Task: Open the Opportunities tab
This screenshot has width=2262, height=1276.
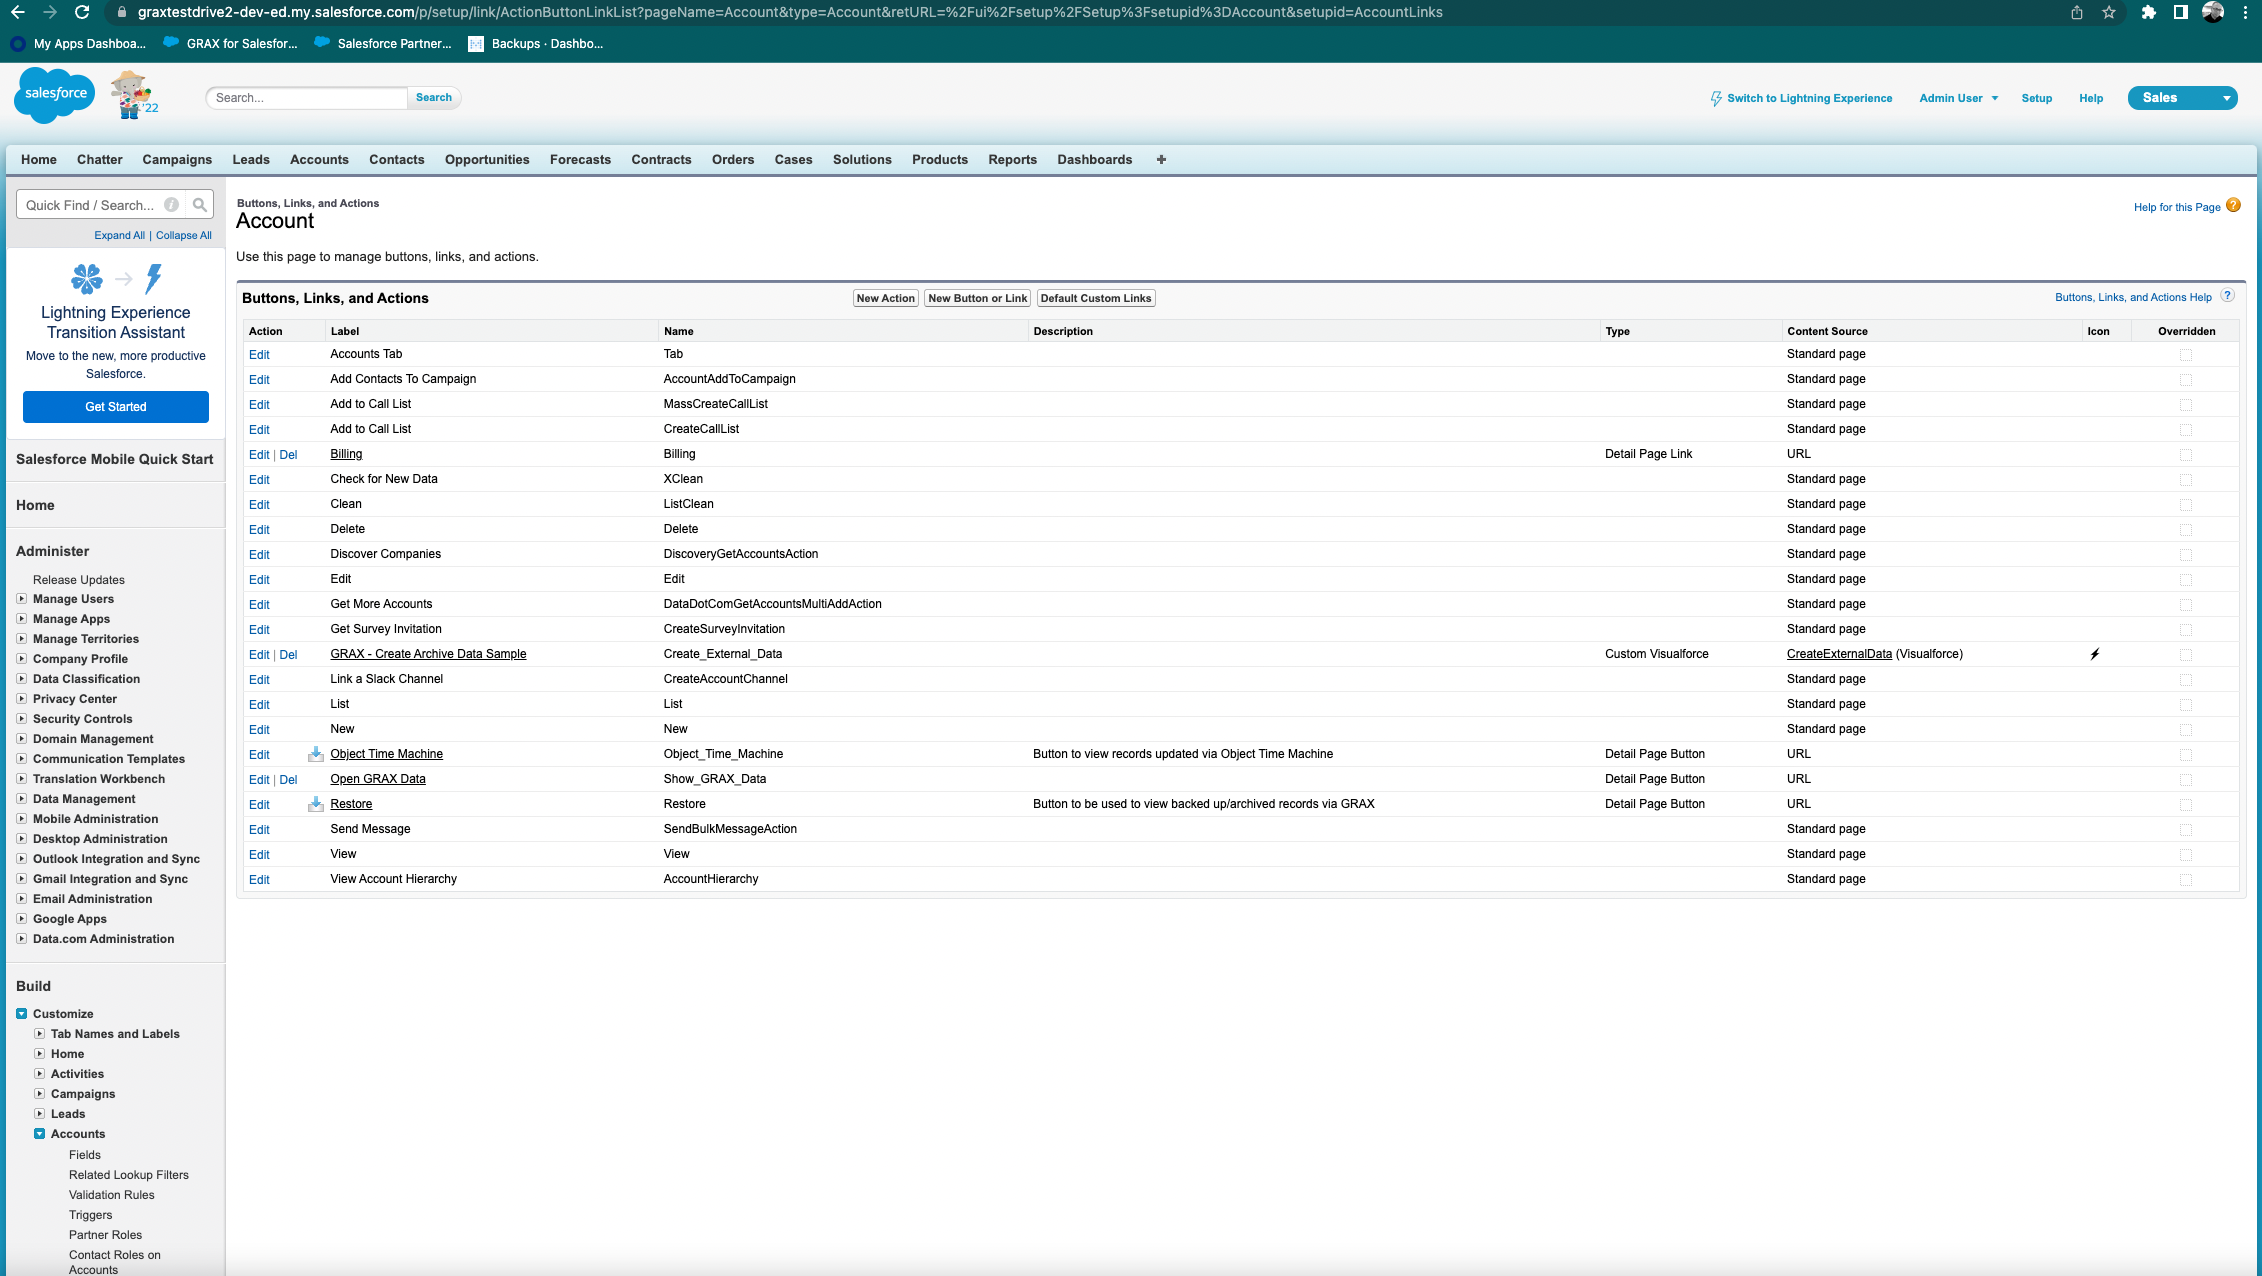Action: point(487,160)
